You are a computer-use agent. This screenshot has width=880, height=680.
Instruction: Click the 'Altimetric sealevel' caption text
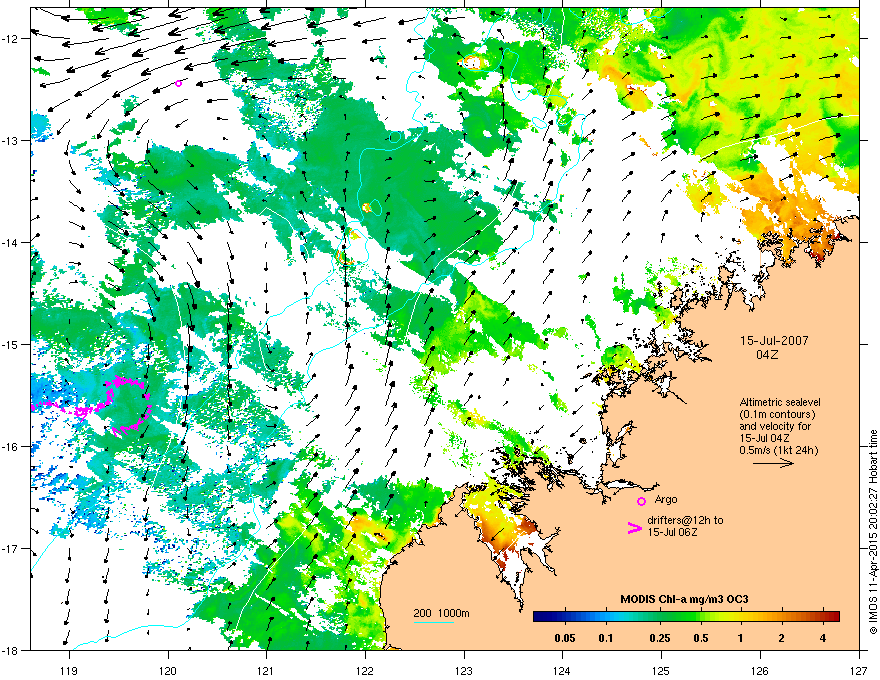pos(780,402)
